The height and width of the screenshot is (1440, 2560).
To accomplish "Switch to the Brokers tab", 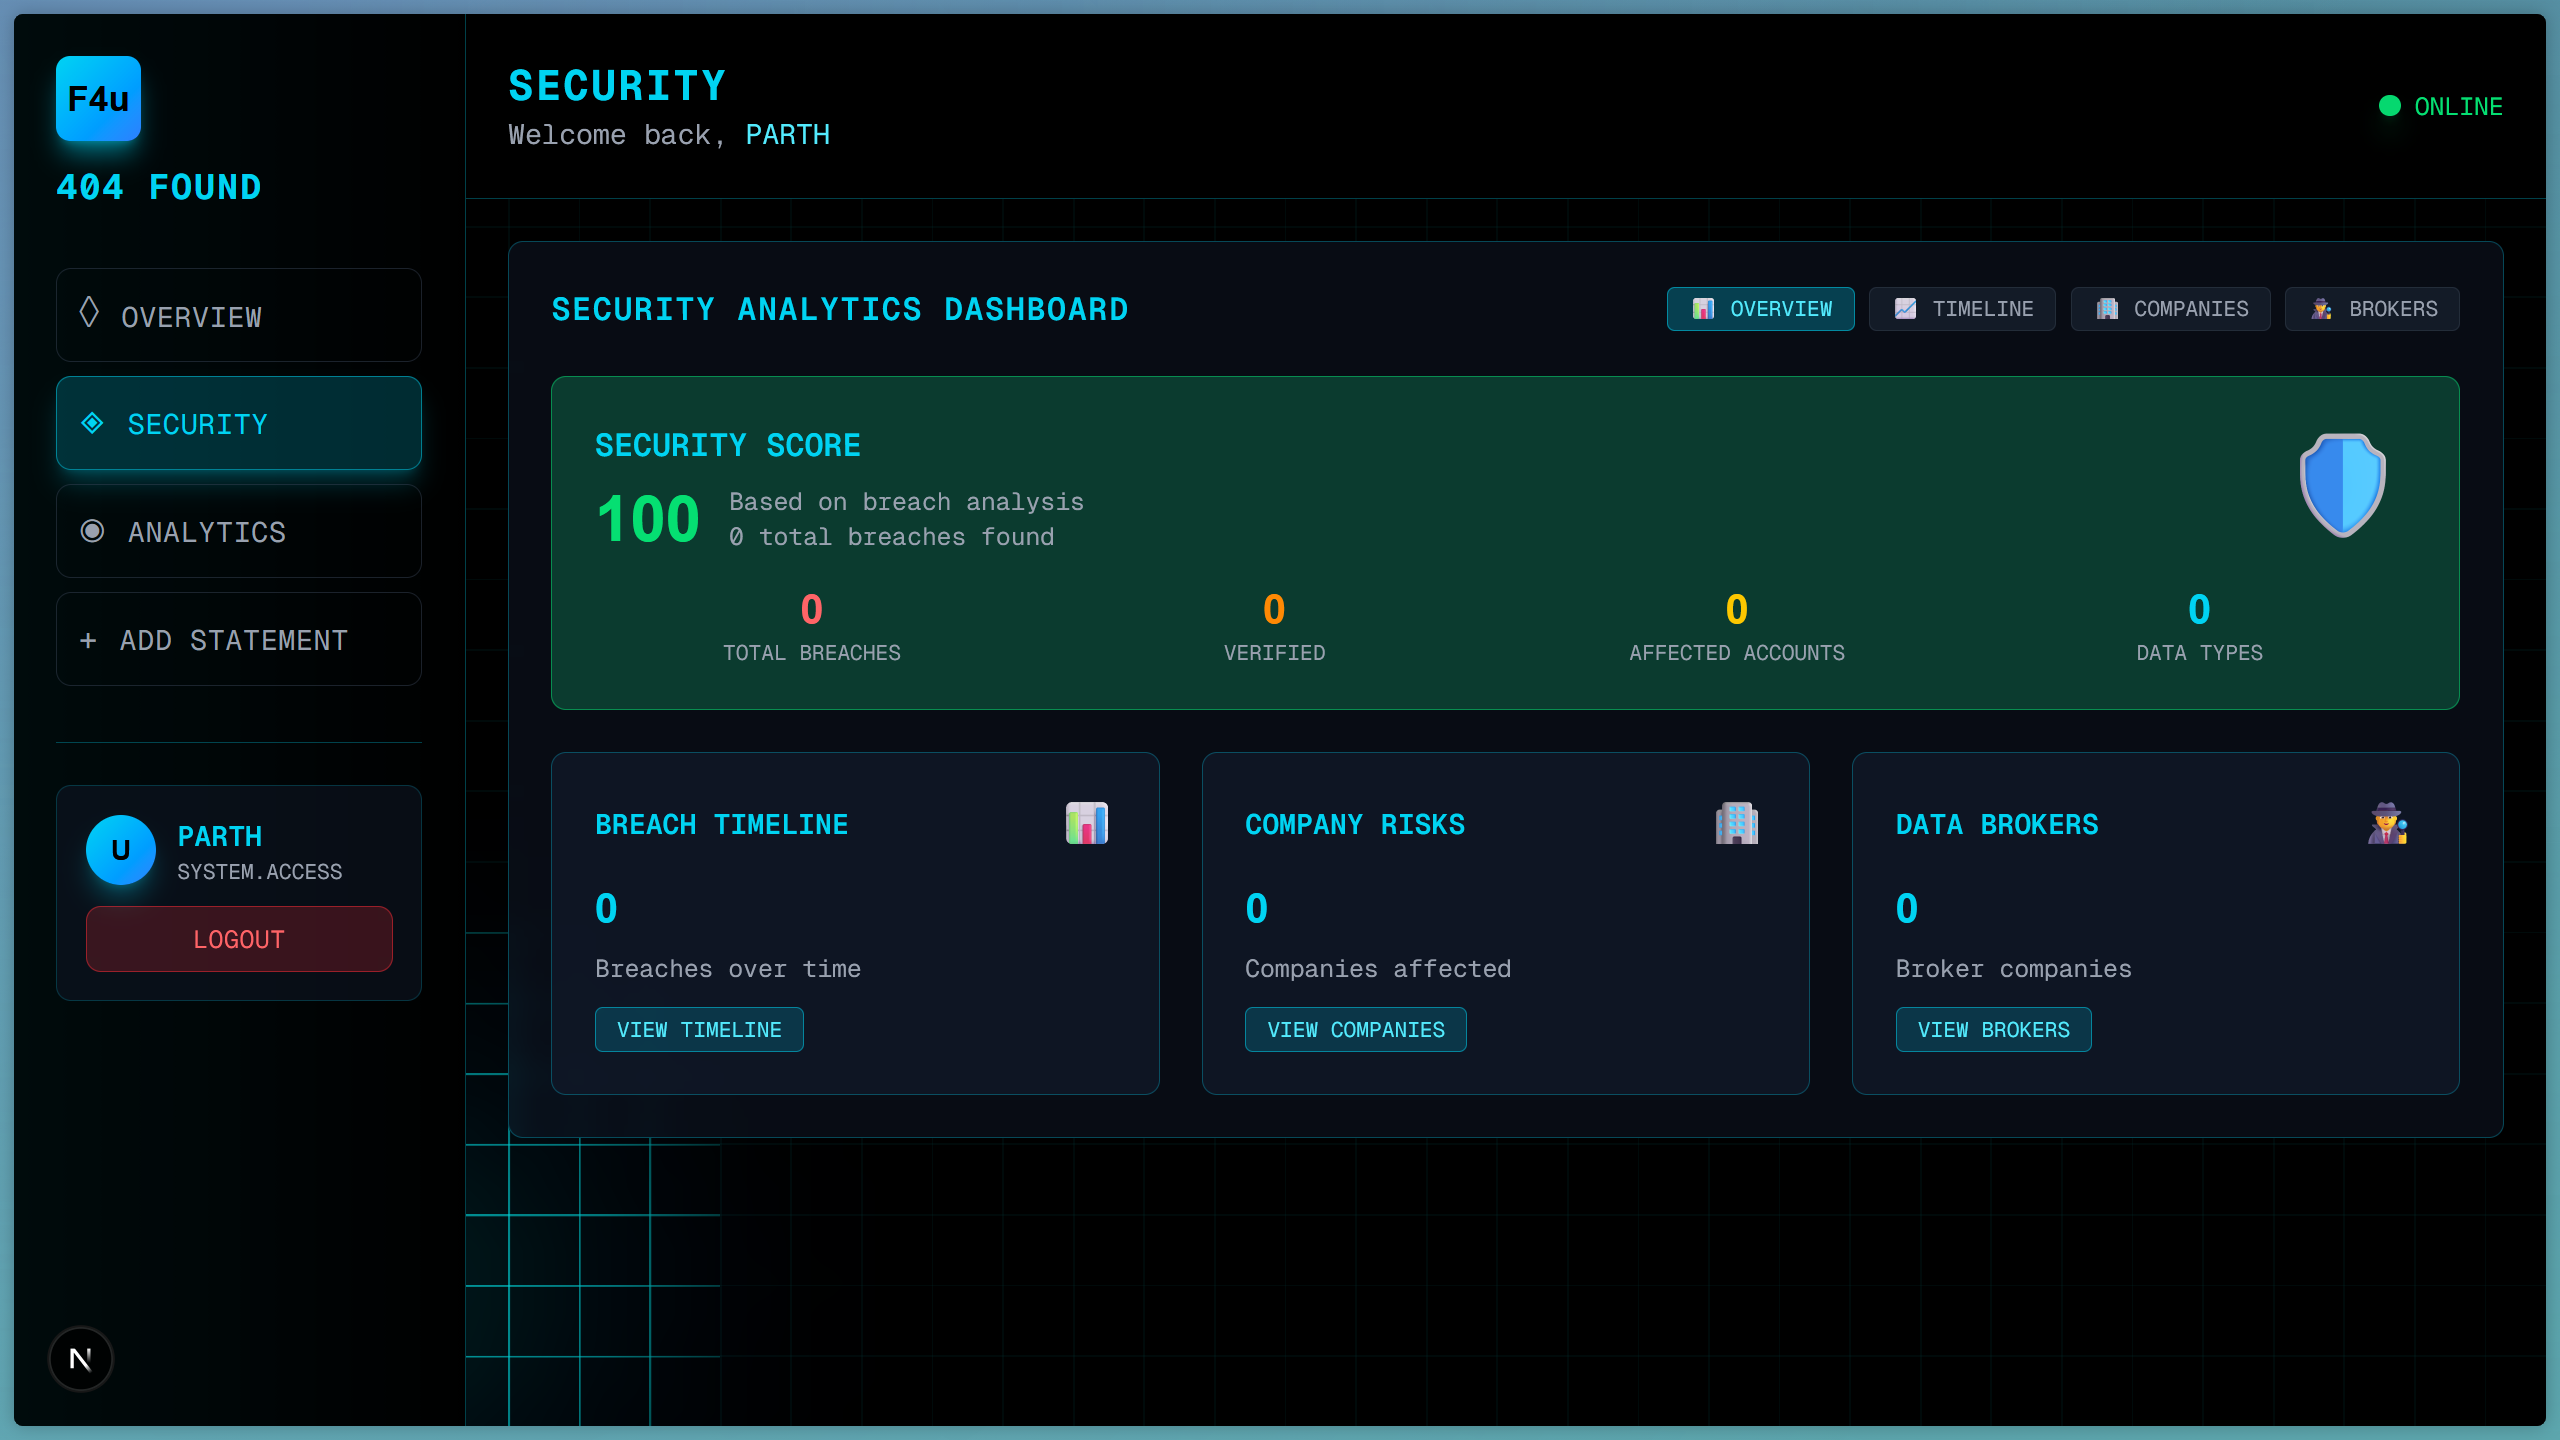I will click(2372, 309).
